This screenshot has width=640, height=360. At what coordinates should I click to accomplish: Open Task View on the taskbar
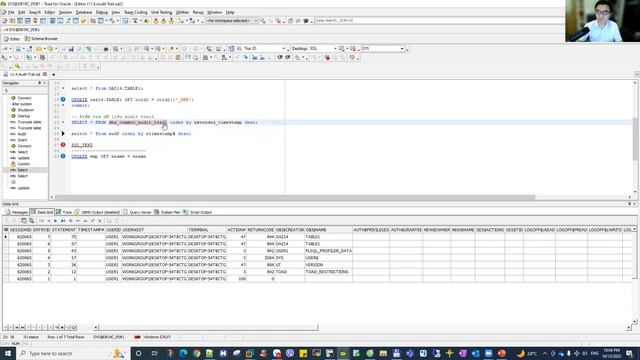154,353
